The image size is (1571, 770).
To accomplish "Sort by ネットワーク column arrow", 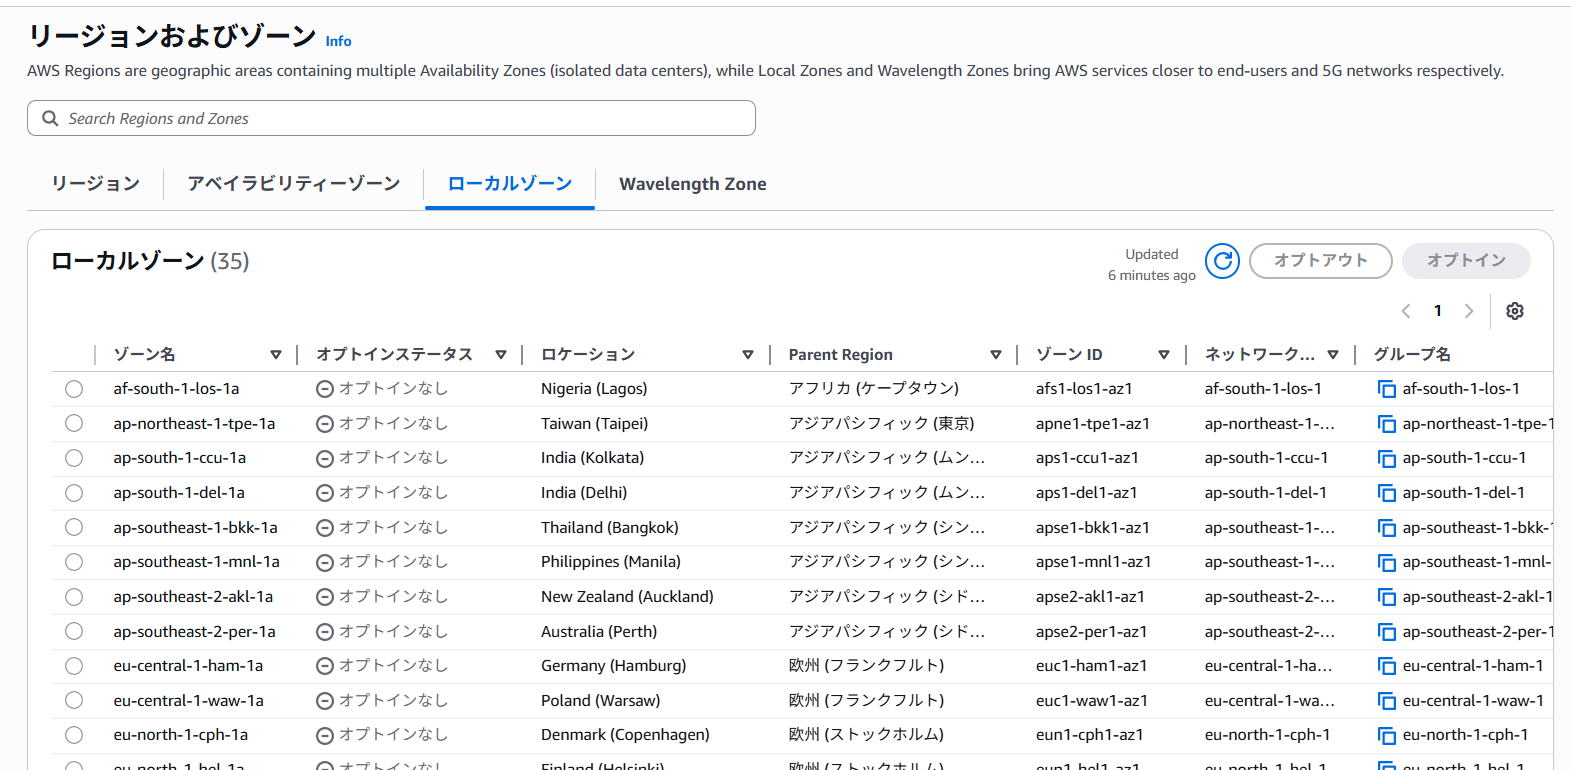I will tap(1333, 355).
